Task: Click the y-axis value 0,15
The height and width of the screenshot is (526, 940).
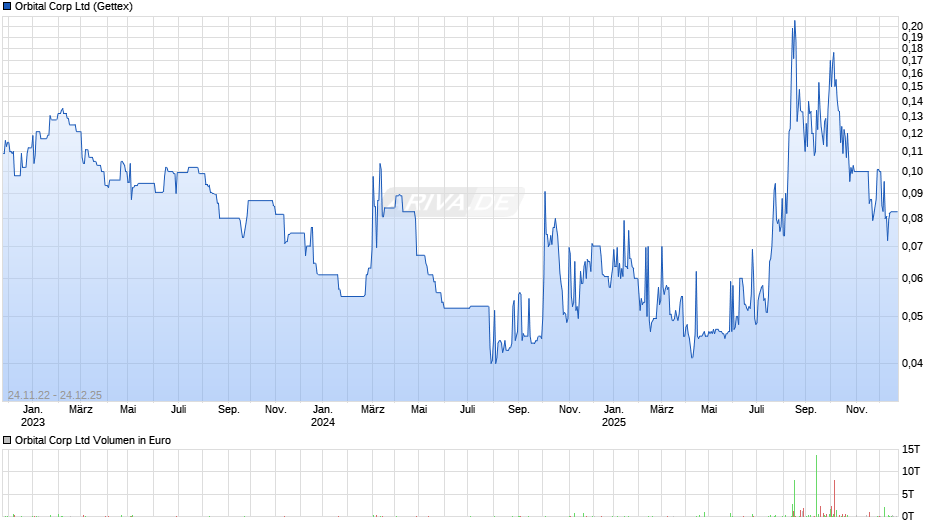Action: pyautogui.click(x=912, y=87)
